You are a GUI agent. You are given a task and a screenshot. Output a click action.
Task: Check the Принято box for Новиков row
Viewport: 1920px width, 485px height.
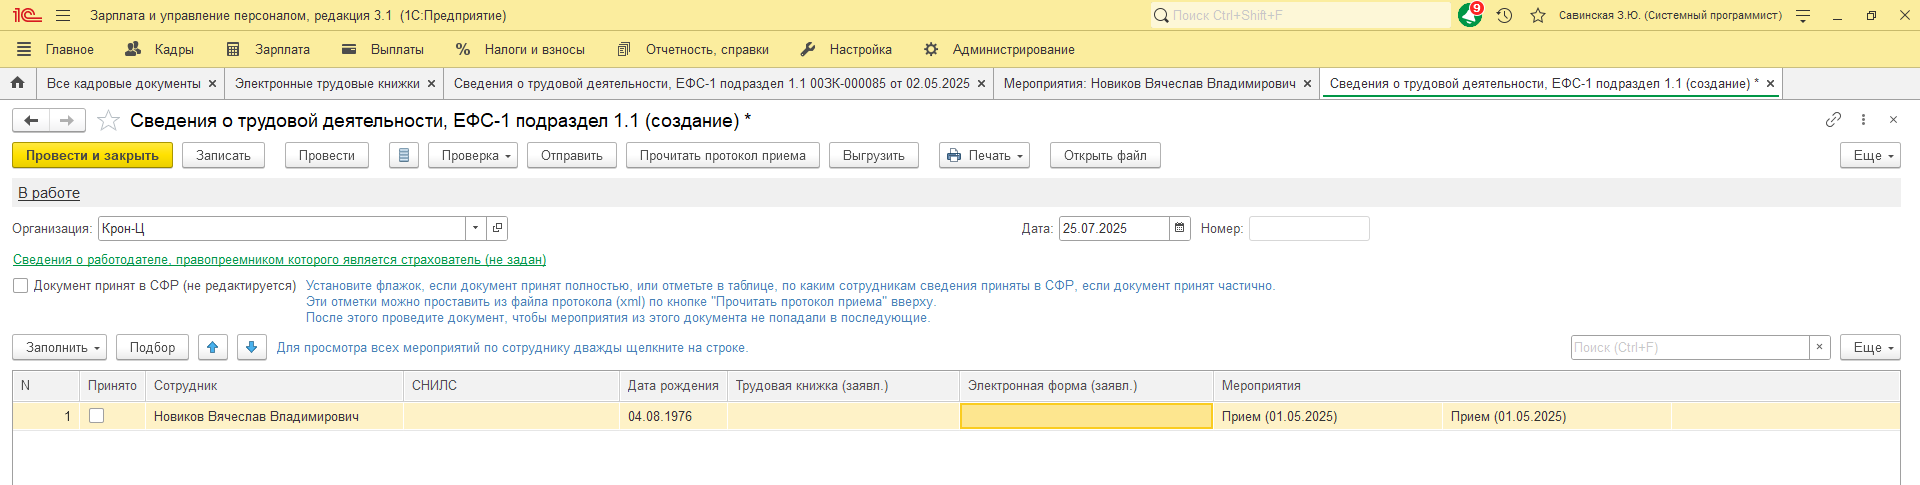(97, 416)
